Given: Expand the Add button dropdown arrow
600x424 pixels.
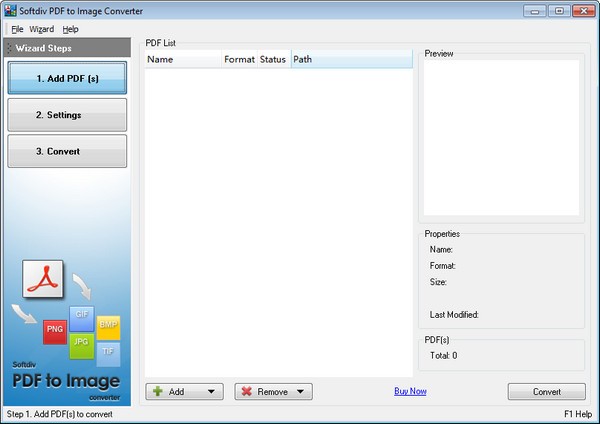Looking at the screenshot, I should [210, 392].
